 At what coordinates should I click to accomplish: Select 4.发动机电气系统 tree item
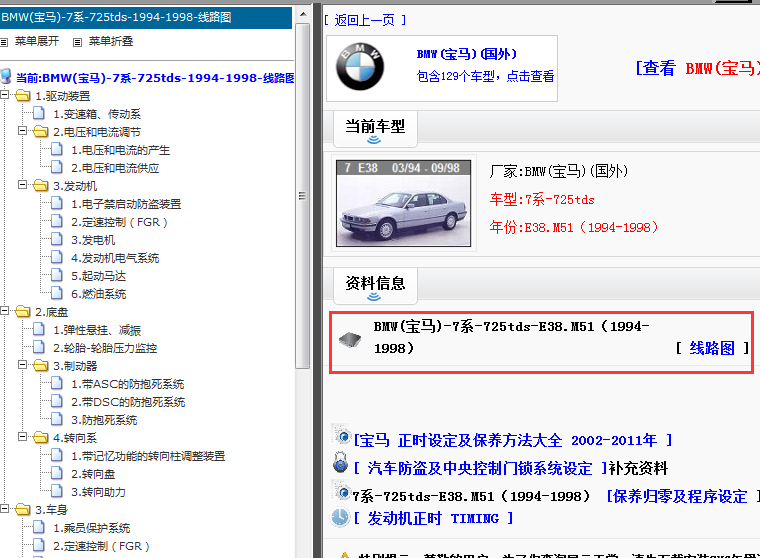pos(115,257)
